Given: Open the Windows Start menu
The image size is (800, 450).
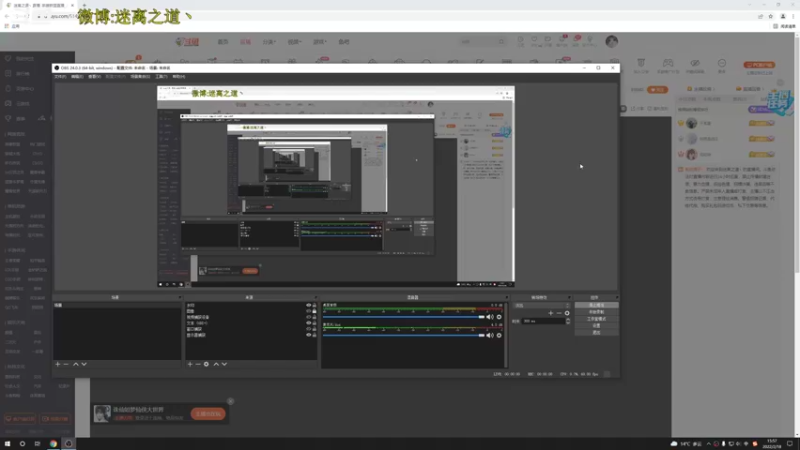Looking at the screenshot, I should point(7,443).
